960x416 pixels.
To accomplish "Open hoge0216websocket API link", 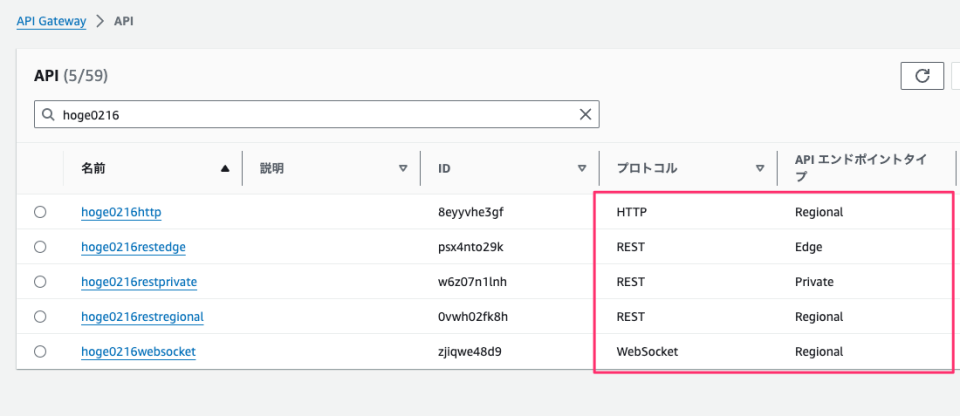I will coord(138,352).
